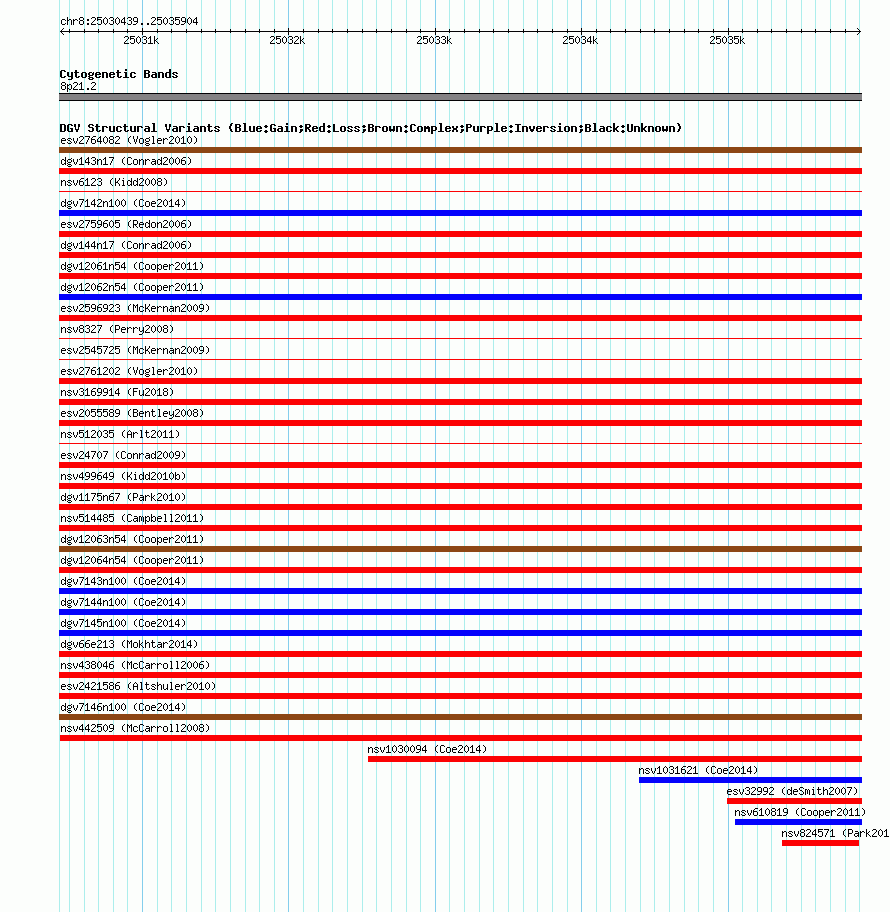This screenshot has width=890, height=912.
Task: Click the gray 8p21.2 cytogenetic band bar
Action: click(x=460, y=97)
